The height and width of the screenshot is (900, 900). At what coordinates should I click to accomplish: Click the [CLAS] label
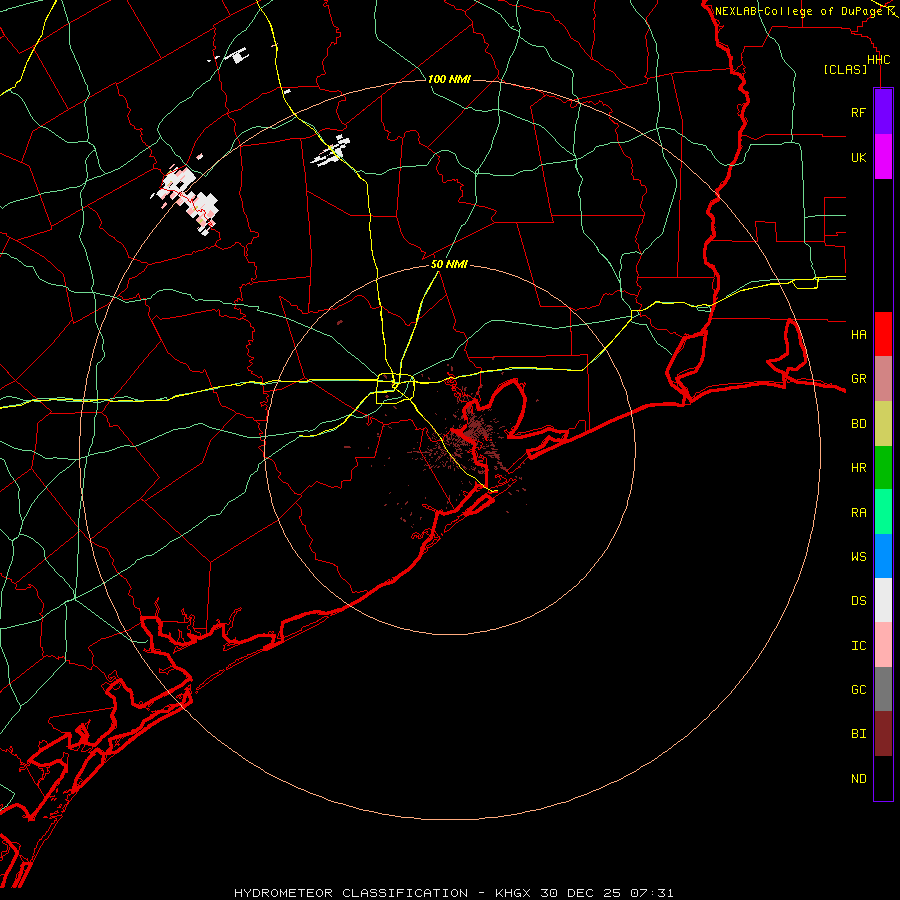click(x=845, y=69)
